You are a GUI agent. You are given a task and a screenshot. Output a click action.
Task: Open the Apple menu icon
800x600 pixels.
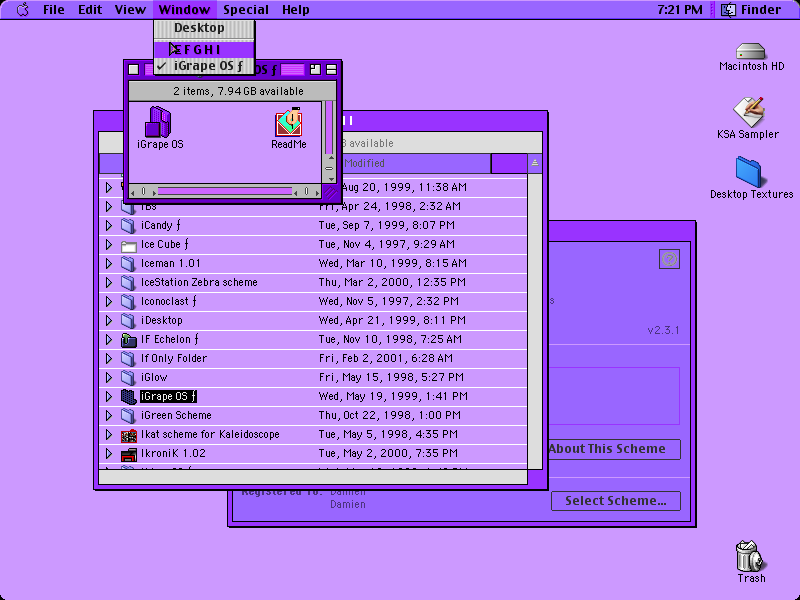(x=22, y=10)
